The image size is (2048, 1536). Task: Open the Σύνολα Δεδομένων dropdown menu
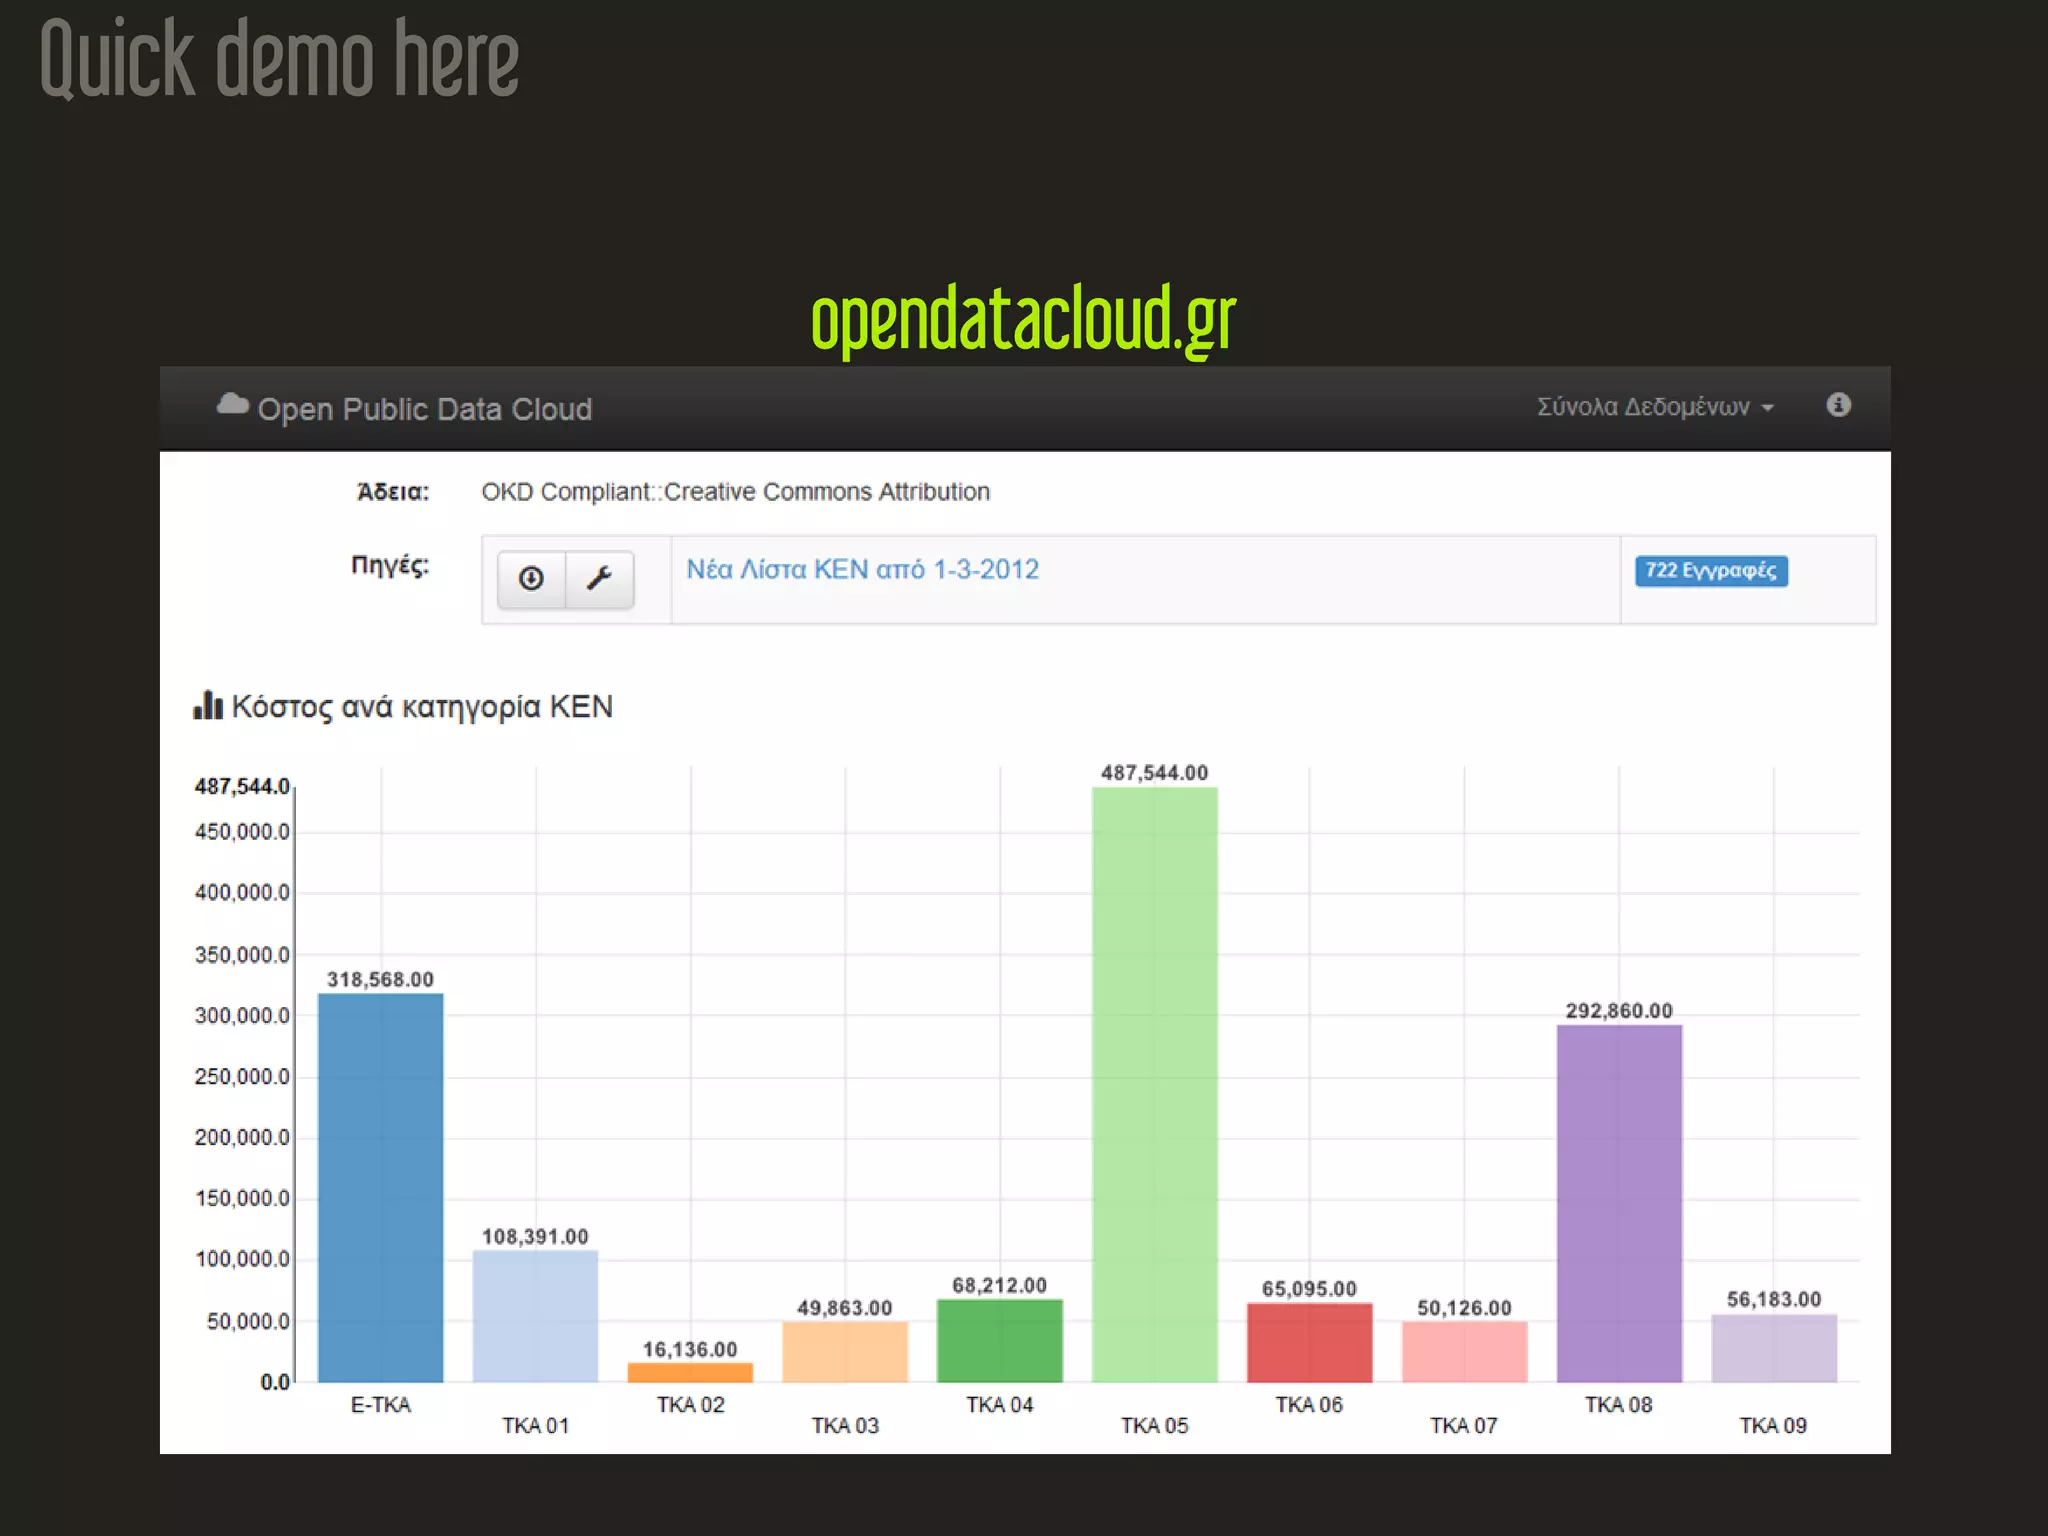point(1643,407)
